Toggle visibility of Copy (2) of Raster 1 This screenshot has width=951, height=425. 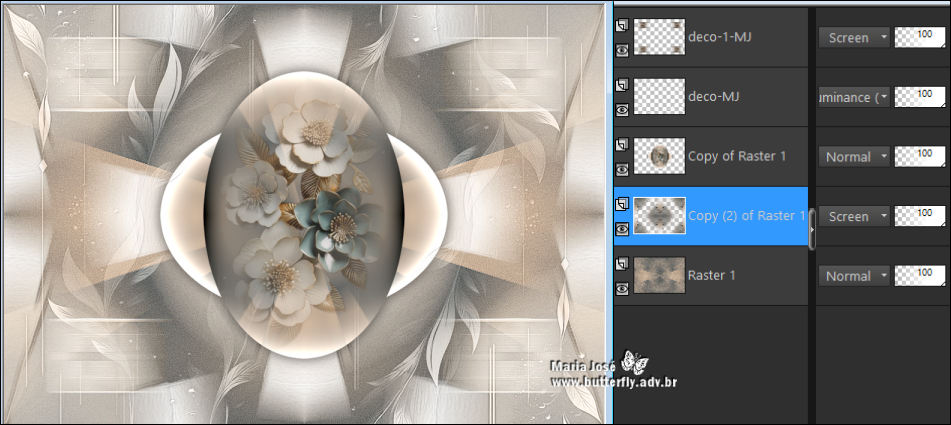point(622,229)
